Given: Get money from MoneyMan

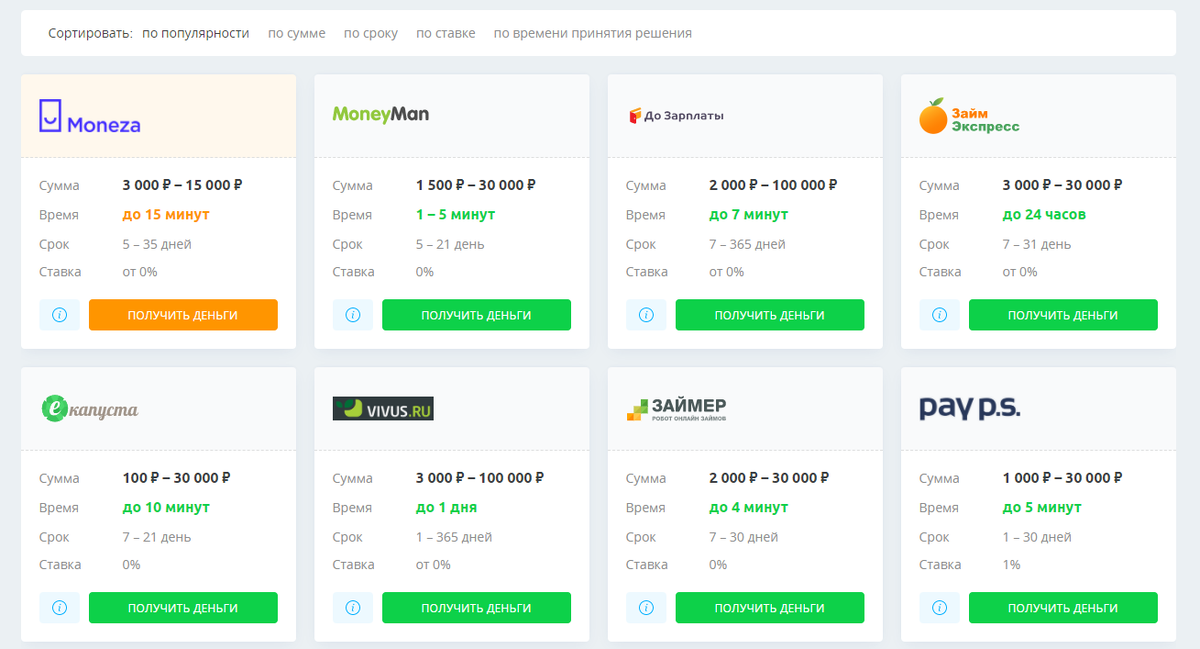Looking at the screenshot, I should (476, 315).
